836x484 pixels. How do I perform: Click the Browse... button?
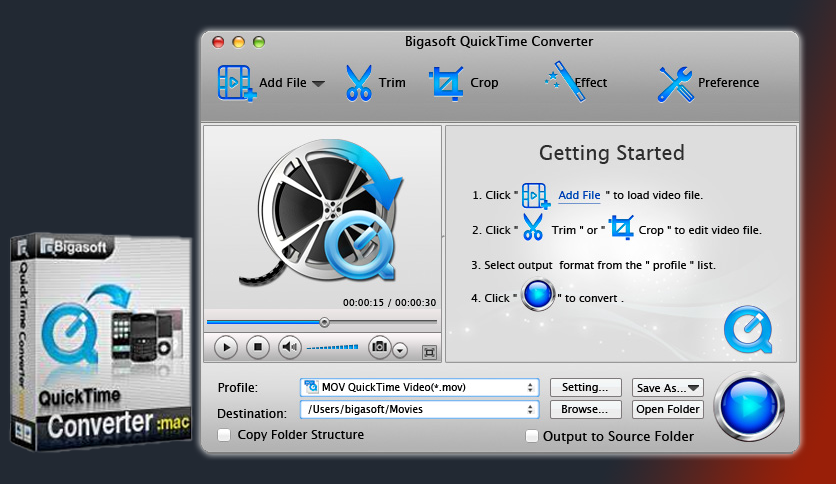point(585,409)
